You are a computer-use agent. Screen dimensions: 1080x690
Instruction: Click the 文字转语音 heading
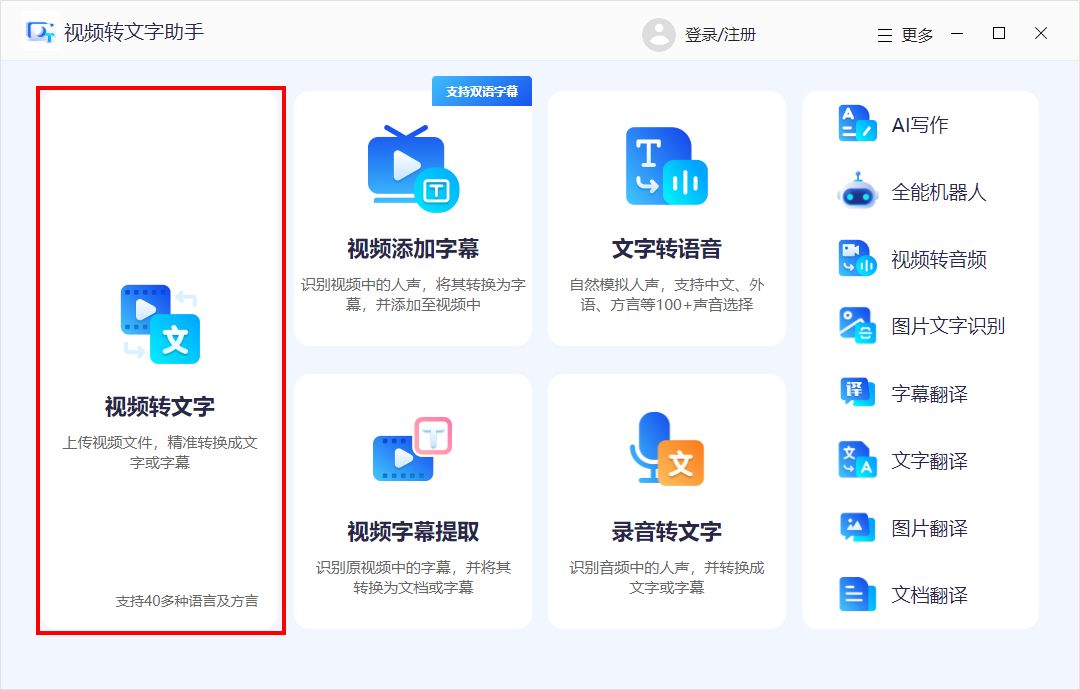click(x=666, y=249)
